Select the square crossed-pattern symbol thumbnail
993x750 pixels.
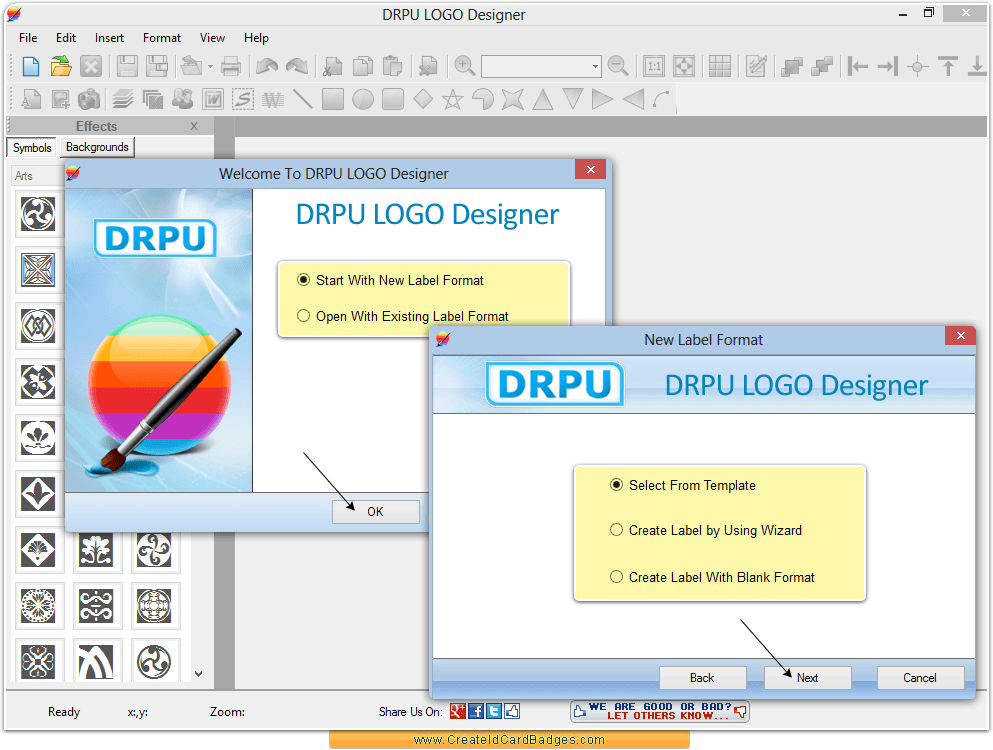[x=39, y=270]
